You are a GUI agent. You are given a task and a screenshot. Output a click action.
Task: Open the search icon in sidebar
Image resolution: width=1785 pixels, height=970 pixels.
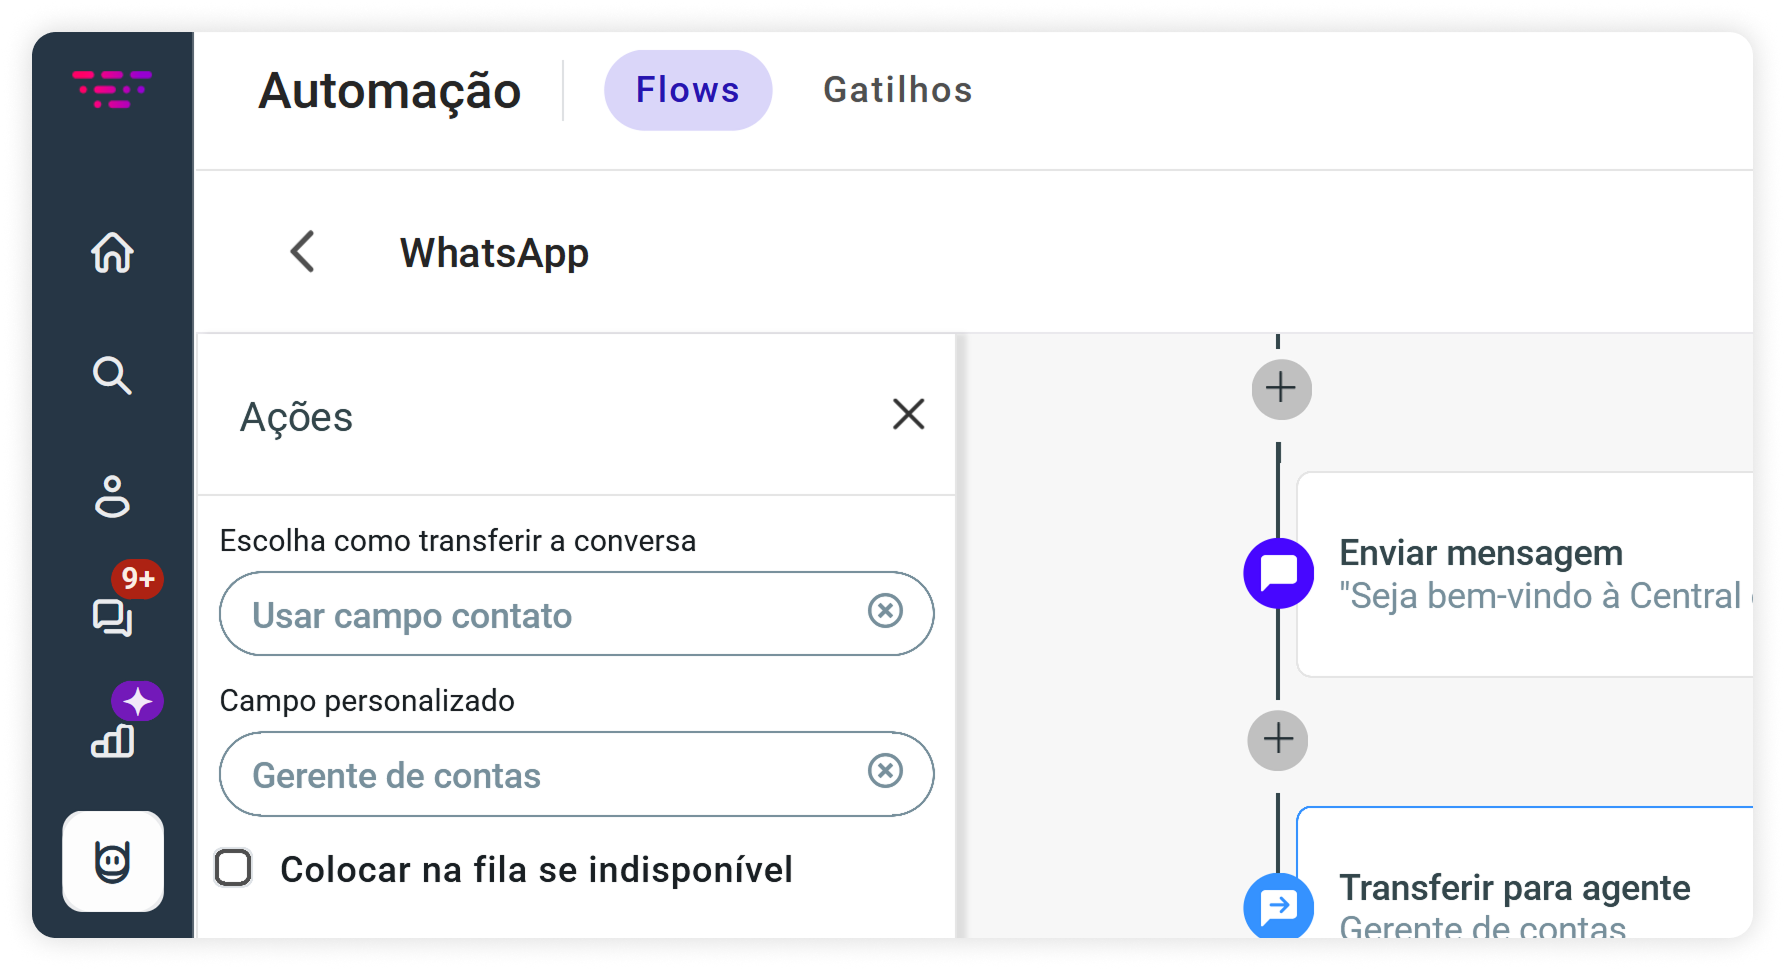[112, 376]
